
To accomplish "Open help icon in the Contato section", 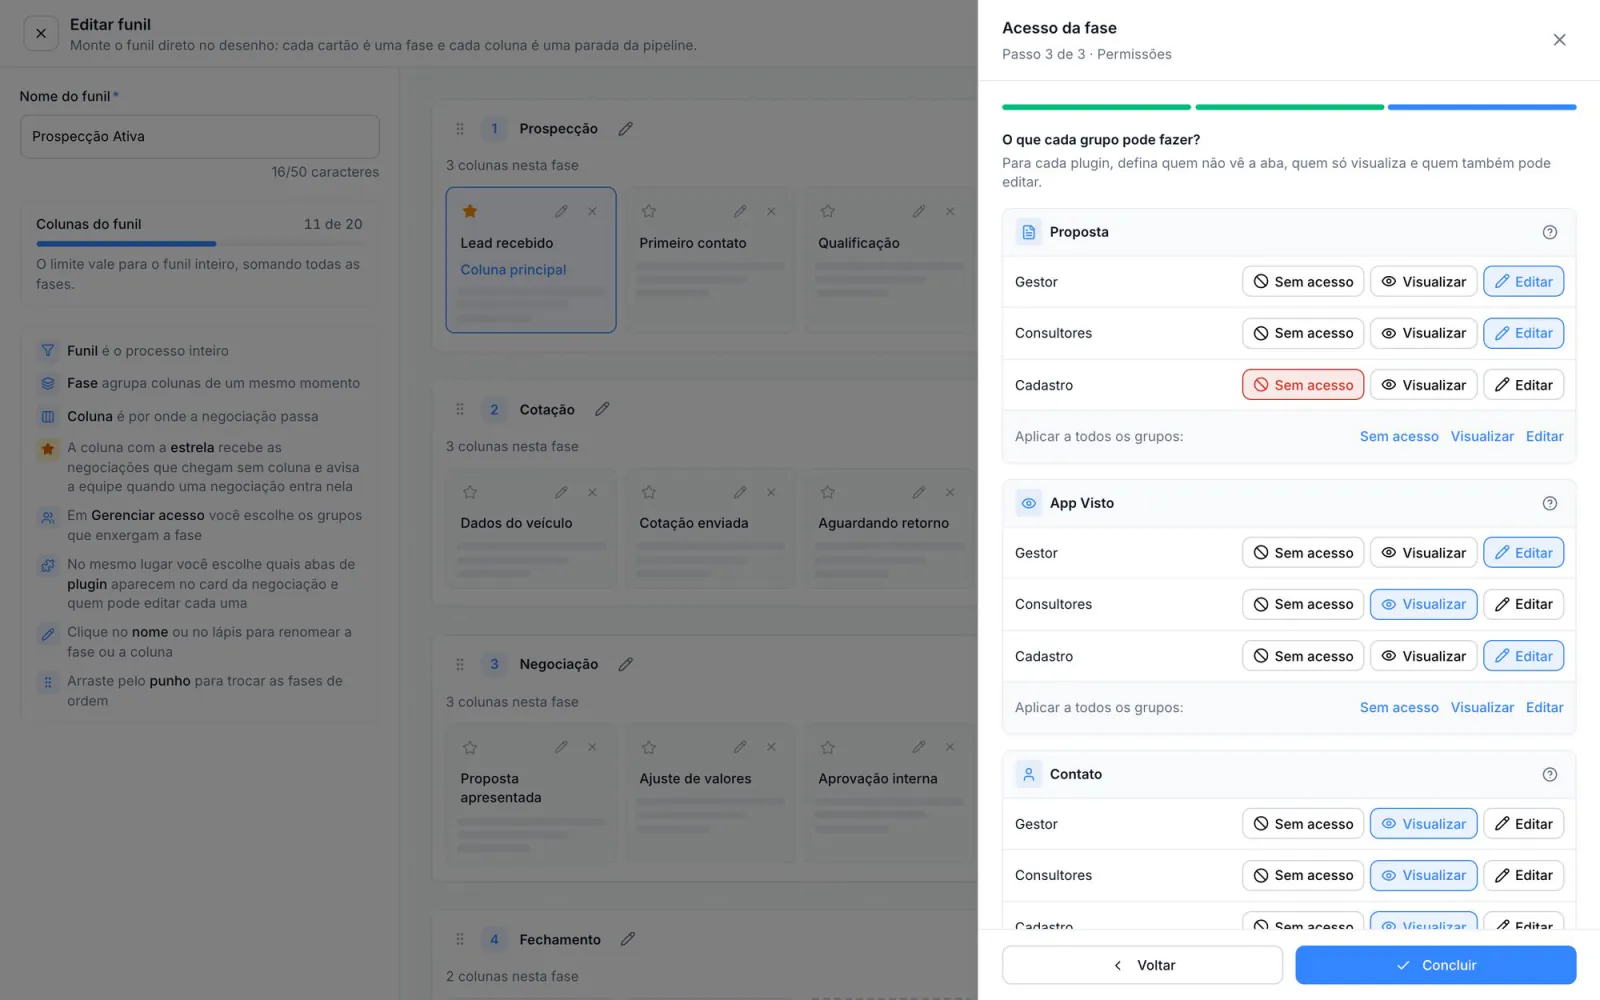I will (x=1549, y=774).
